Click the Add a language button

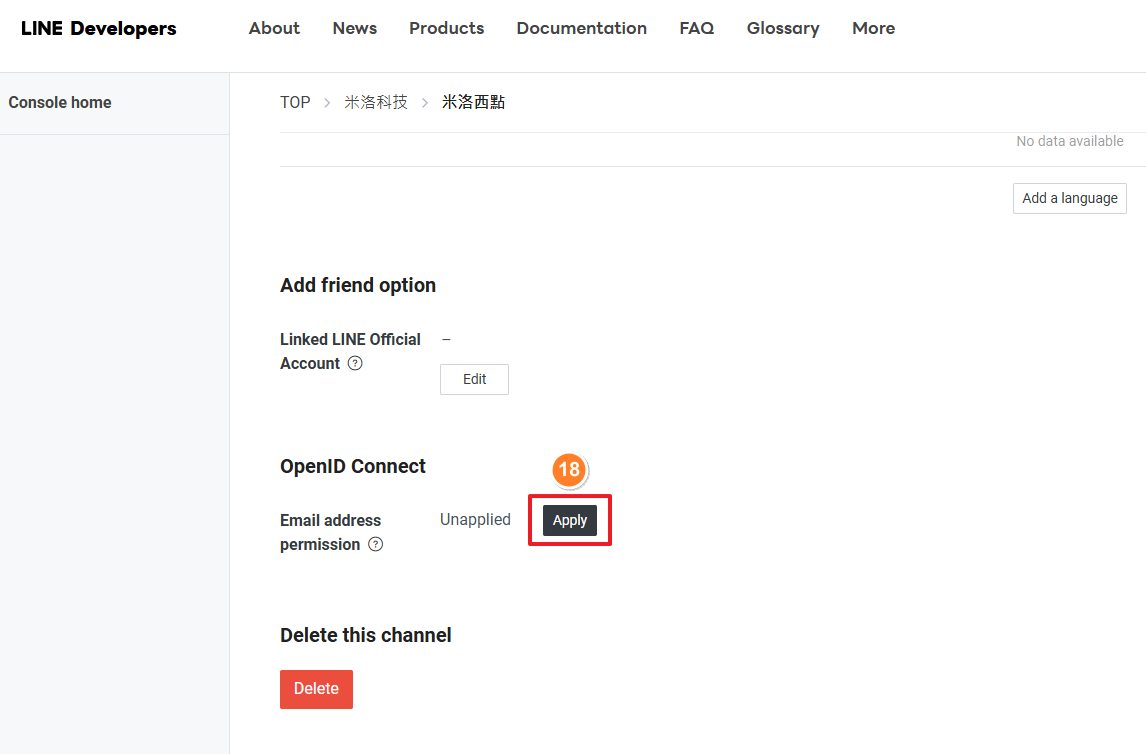[1069, 198]
